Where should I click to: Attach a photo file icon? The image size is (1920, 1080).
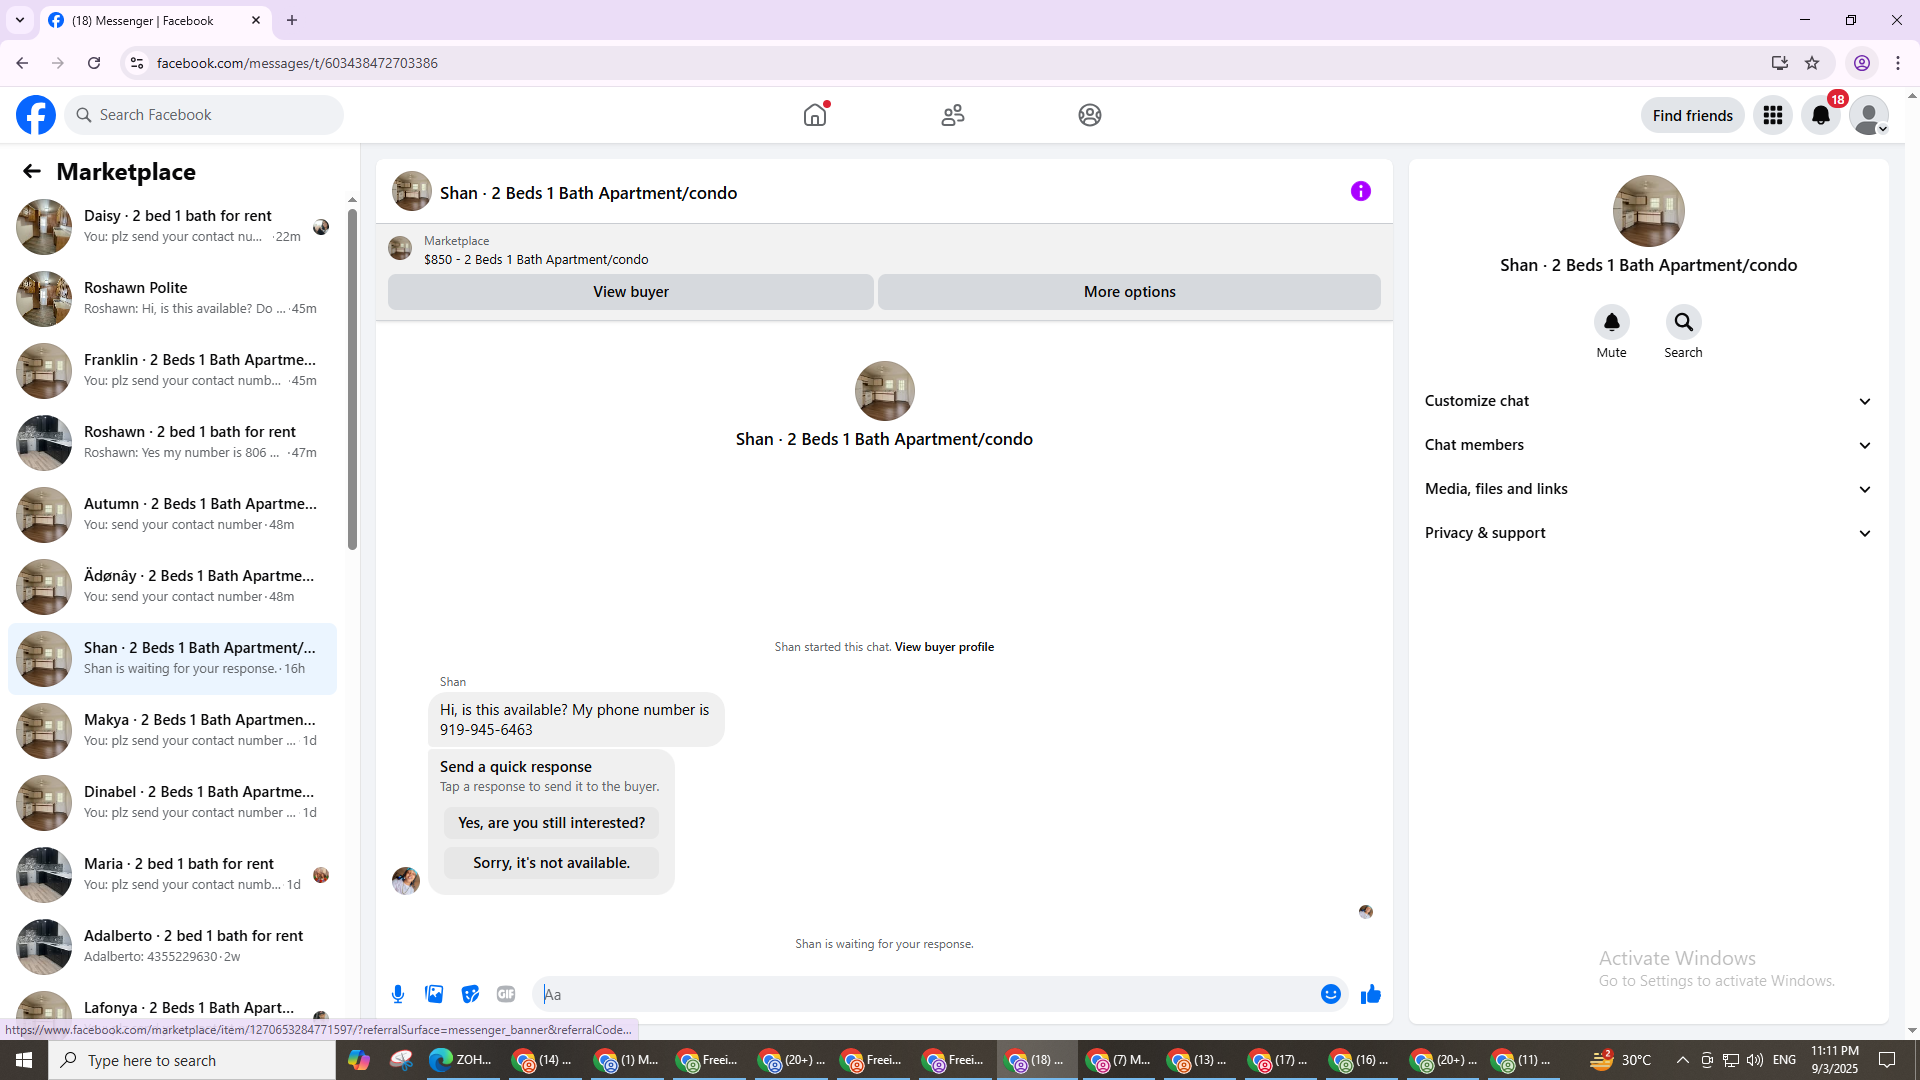434,994
